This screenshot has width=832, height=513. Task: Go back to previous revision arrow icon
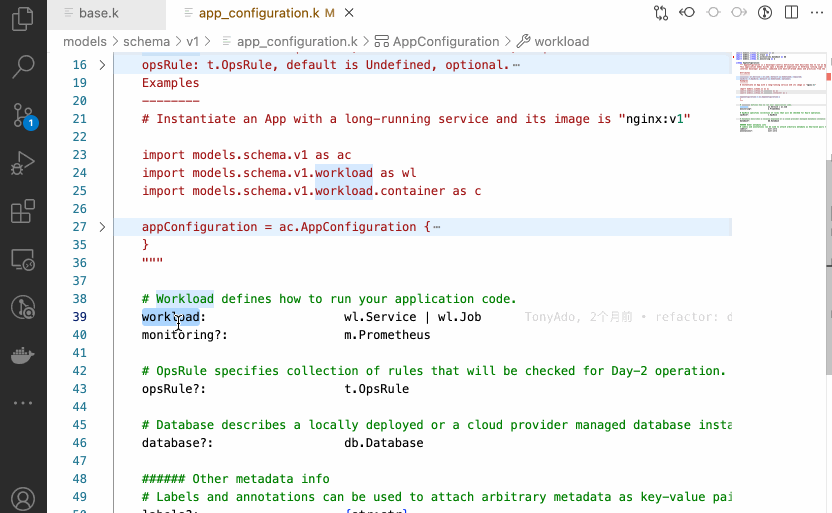coord(687,12)
